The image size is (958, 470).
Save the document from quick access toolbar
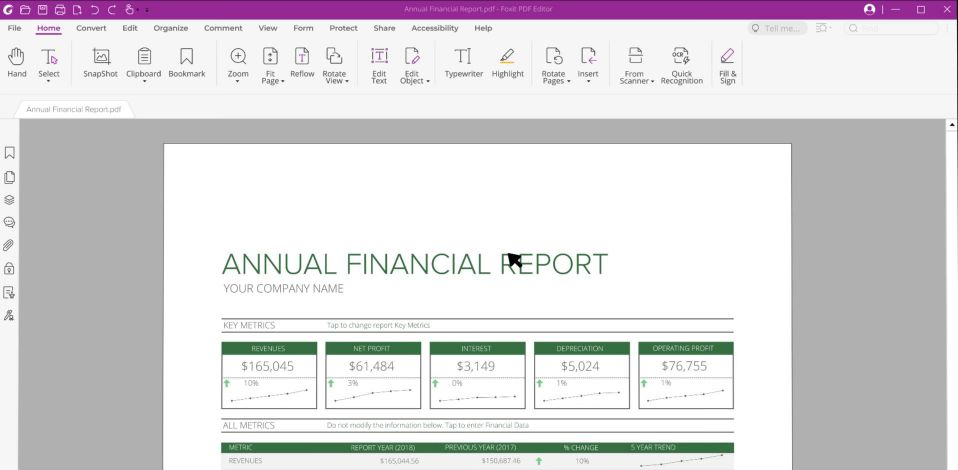[x=42, y=10]
